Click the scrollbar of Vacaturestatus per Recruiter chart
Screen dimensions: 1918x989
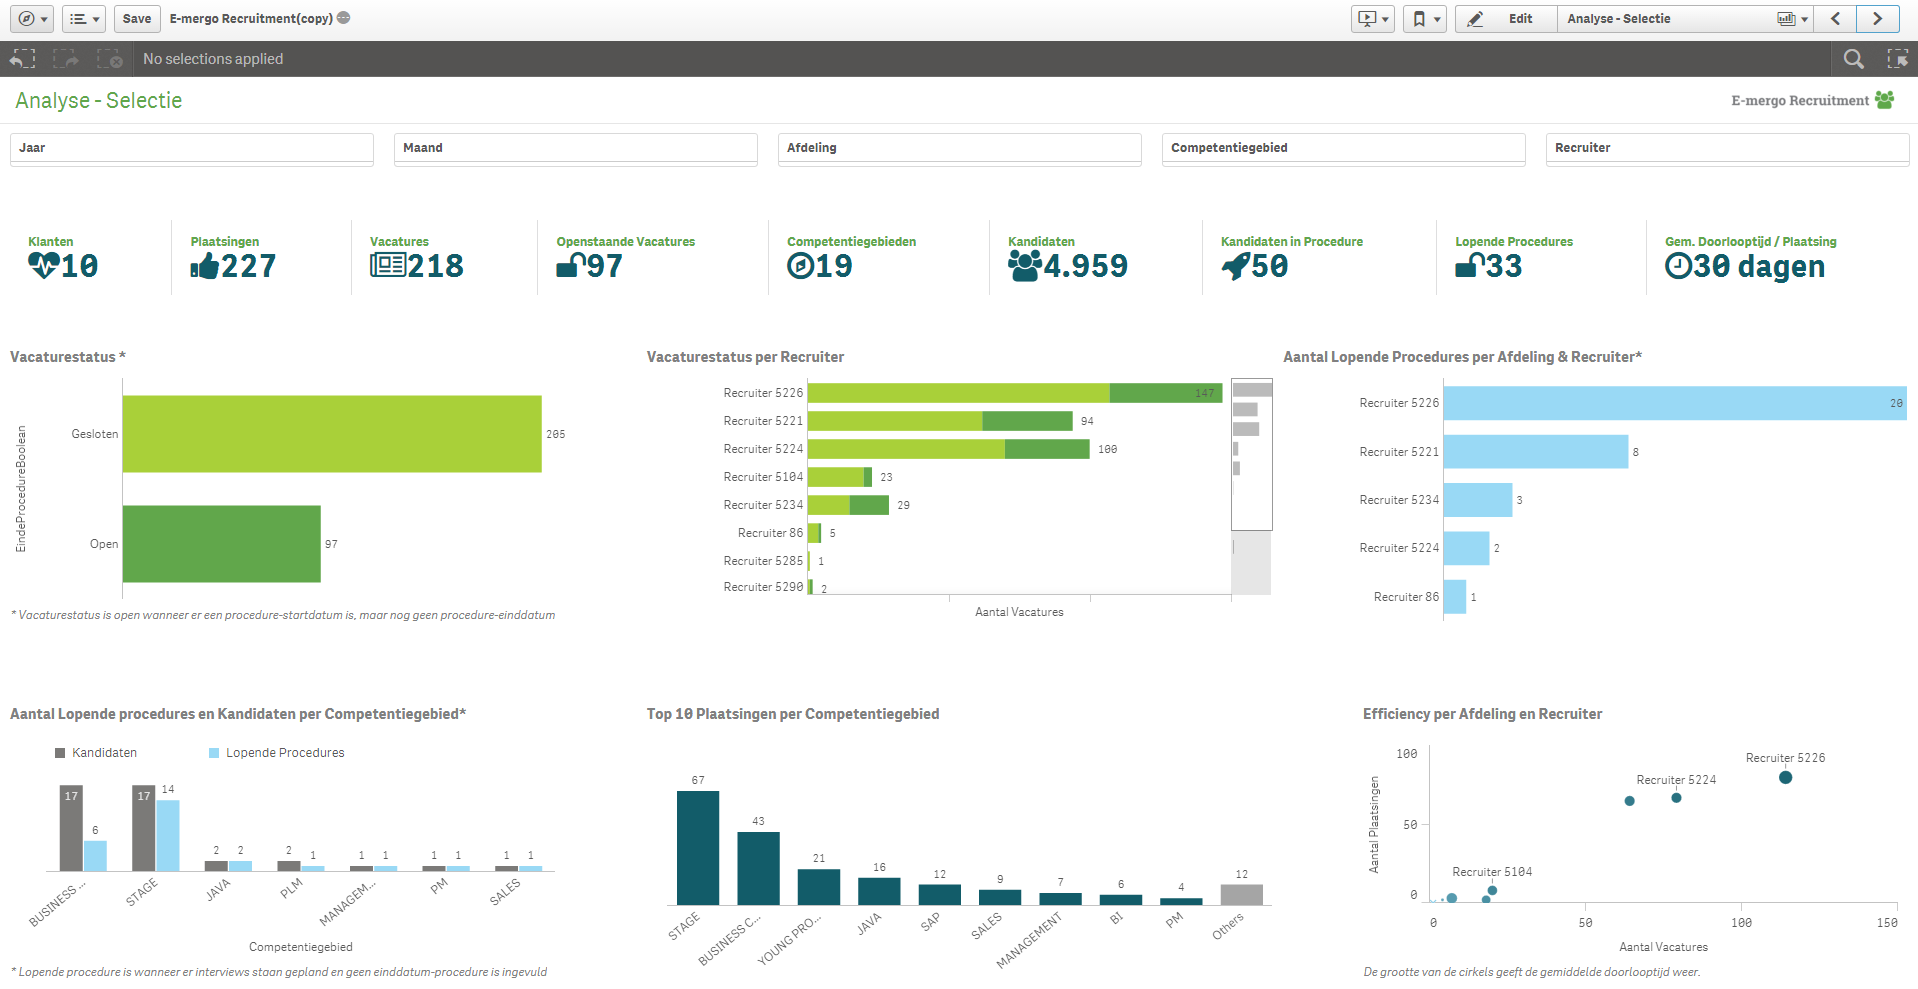[1251, 454]
